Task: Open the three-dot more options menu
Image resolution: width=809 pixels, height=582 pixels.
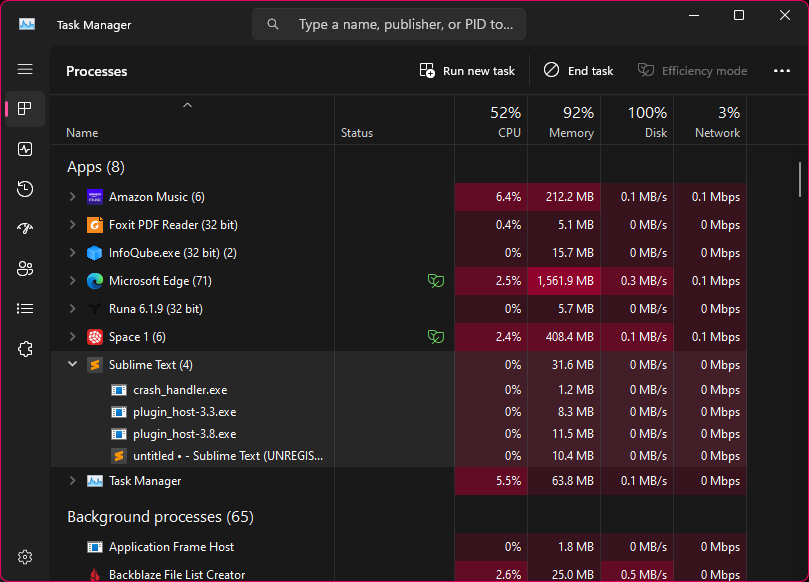Action: [x=782, y=71]
